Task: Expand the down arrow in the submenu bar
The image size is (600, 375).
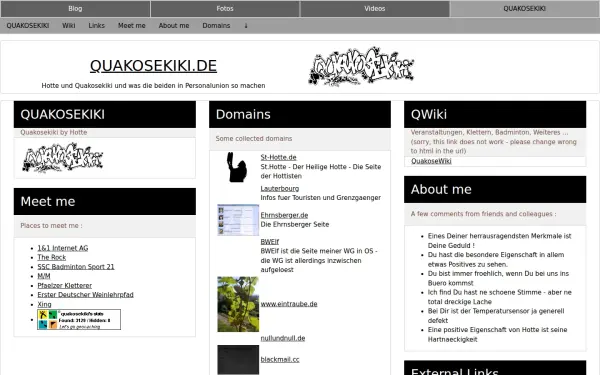Action: click(x=246, y=26)
